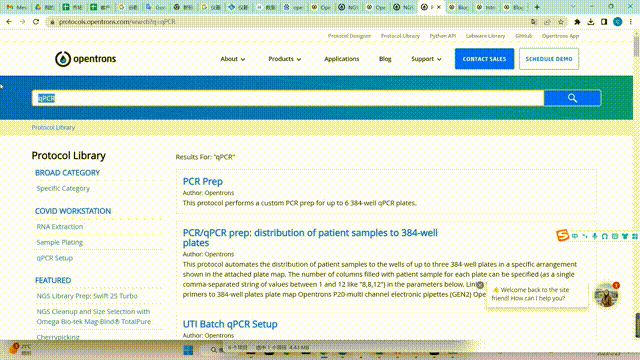
Task: Click the share icon in address bar
Action: coord(547,22)
